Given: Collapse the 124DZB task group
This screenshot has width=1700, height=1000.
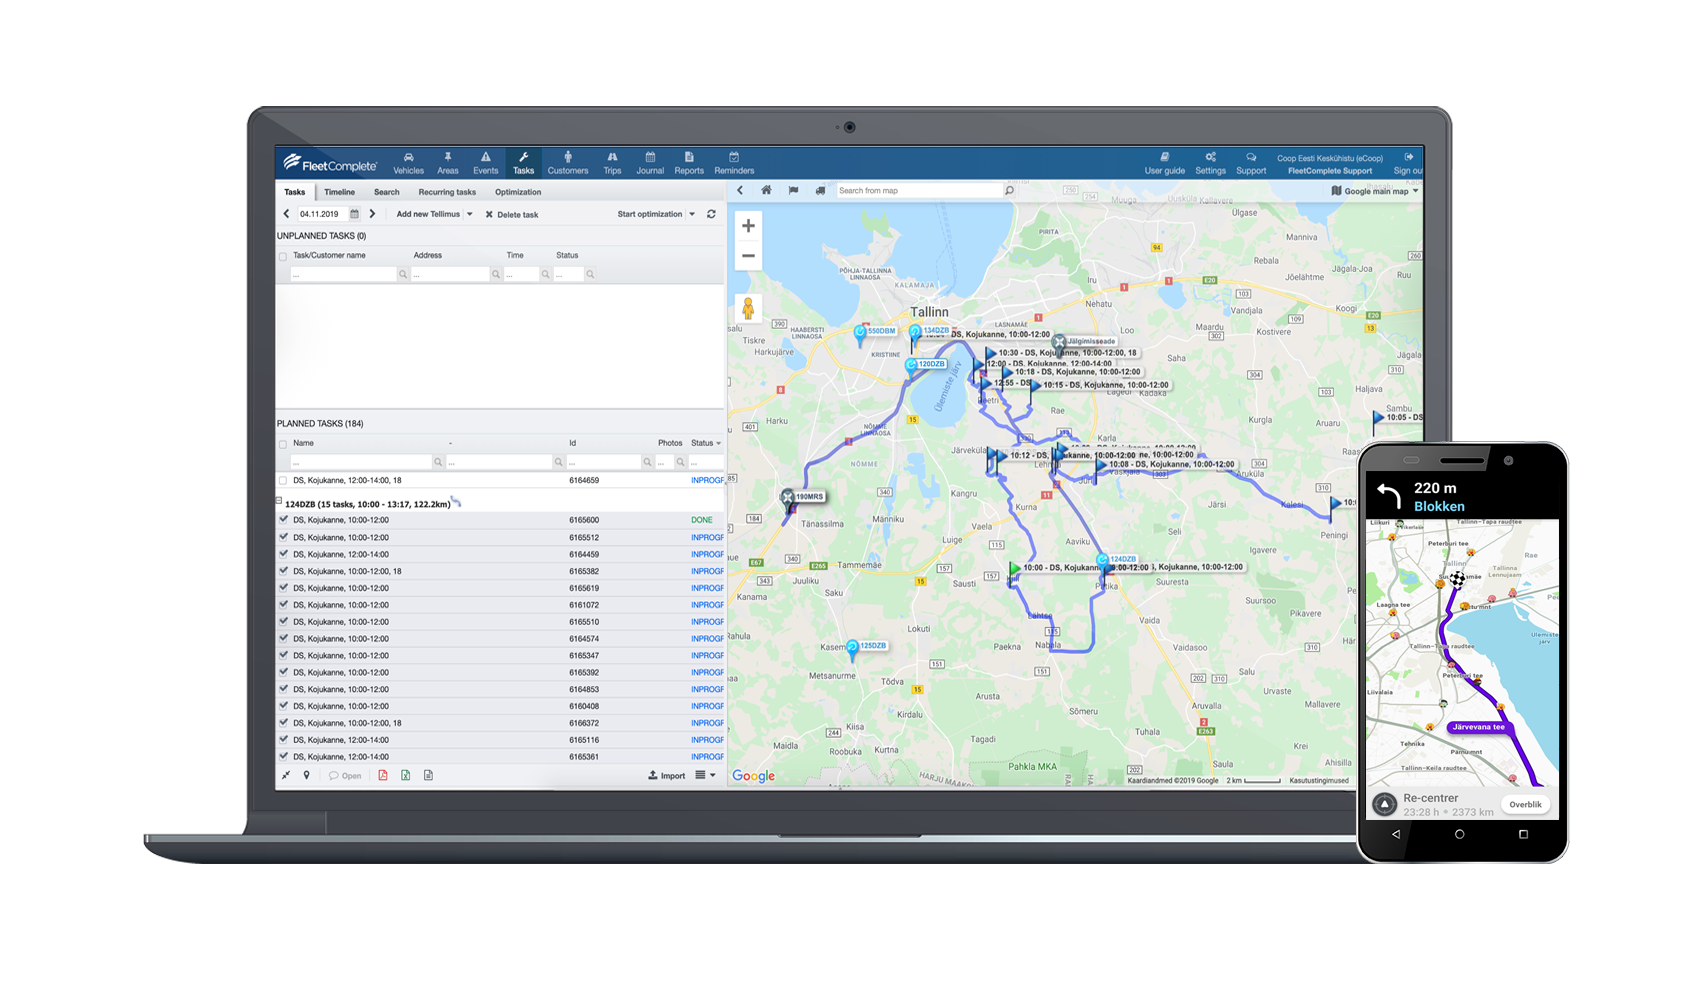Looking at the screenshot, I should pos(279,501).
